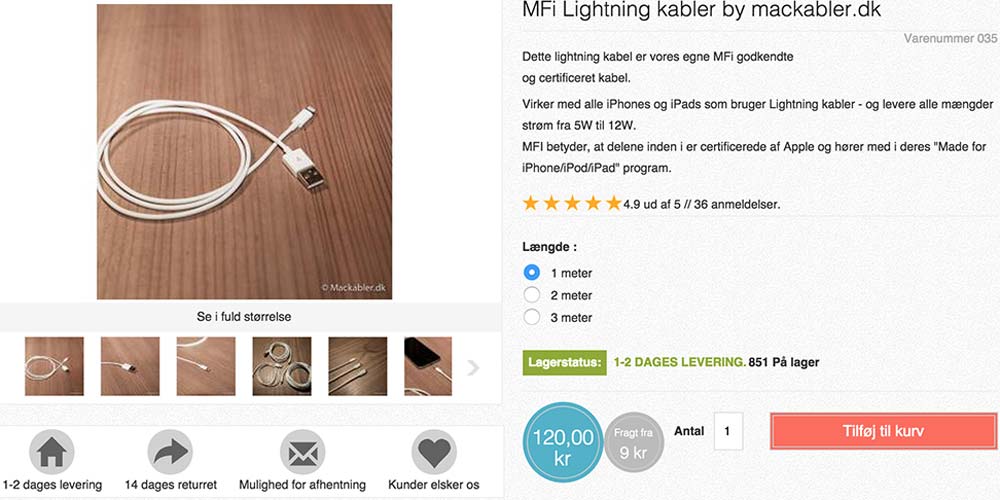
Task: Choose the 2 meter length option
Action: (532, 295)
